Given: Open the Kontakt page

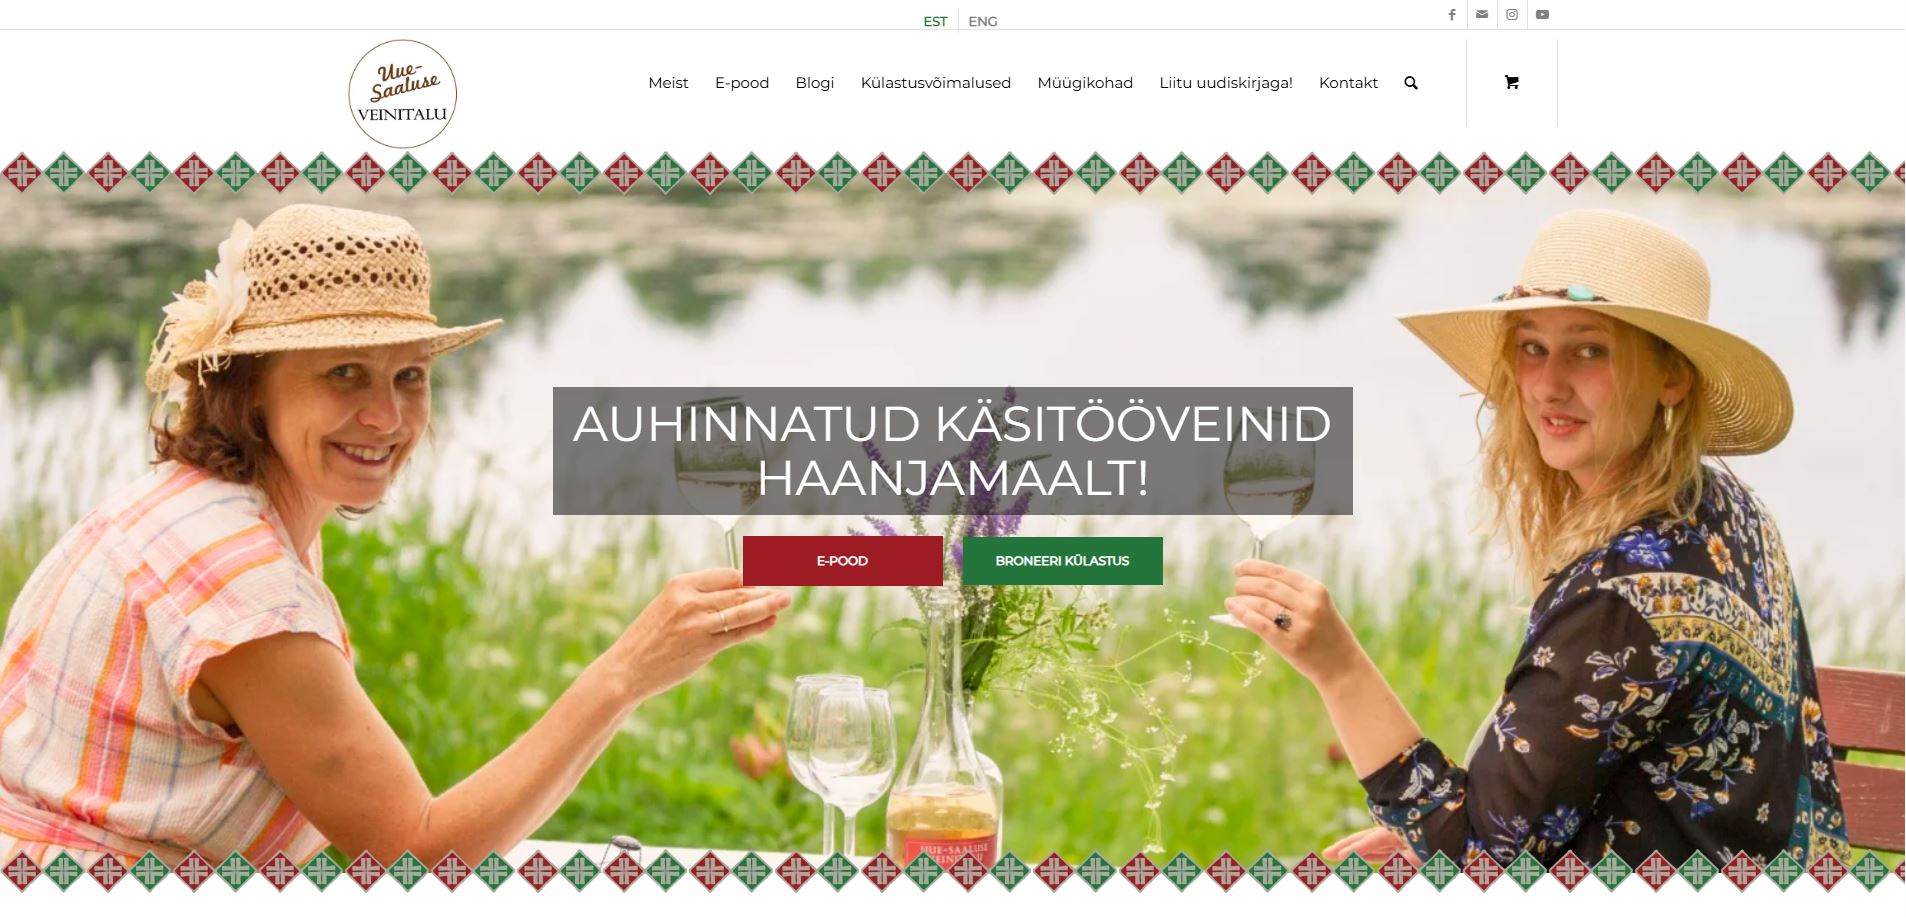Looking at the screenshot, I should (1348, 83).
